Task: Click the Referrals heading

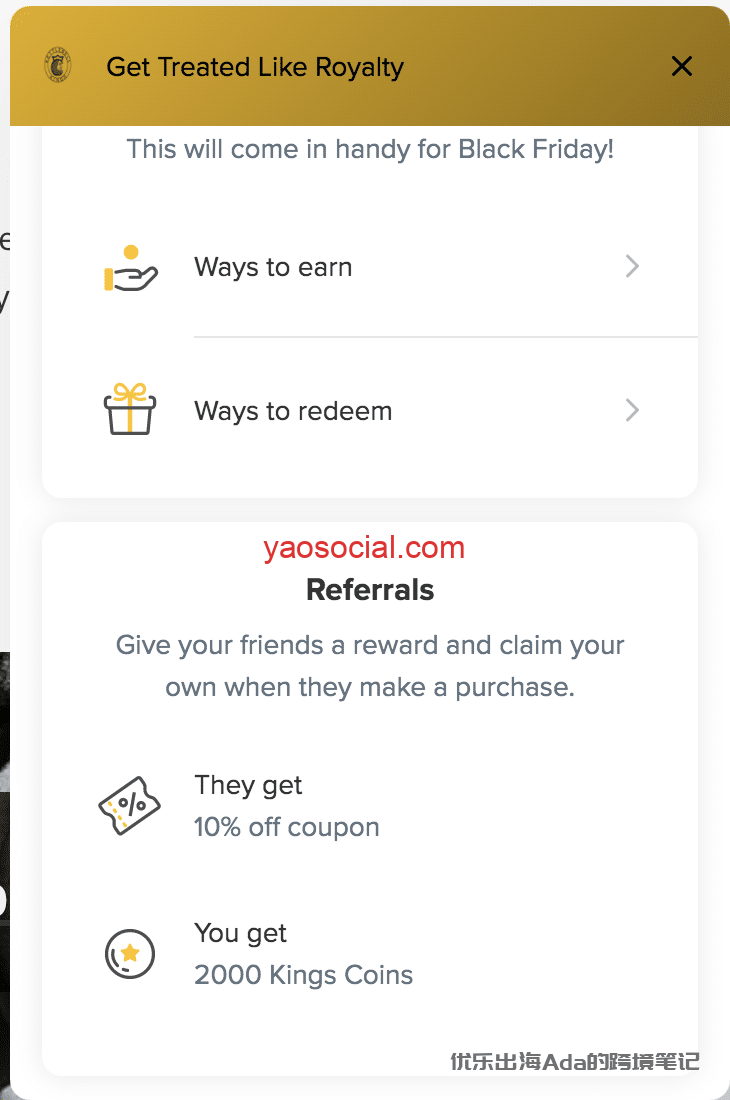Action: coord(370,590)
